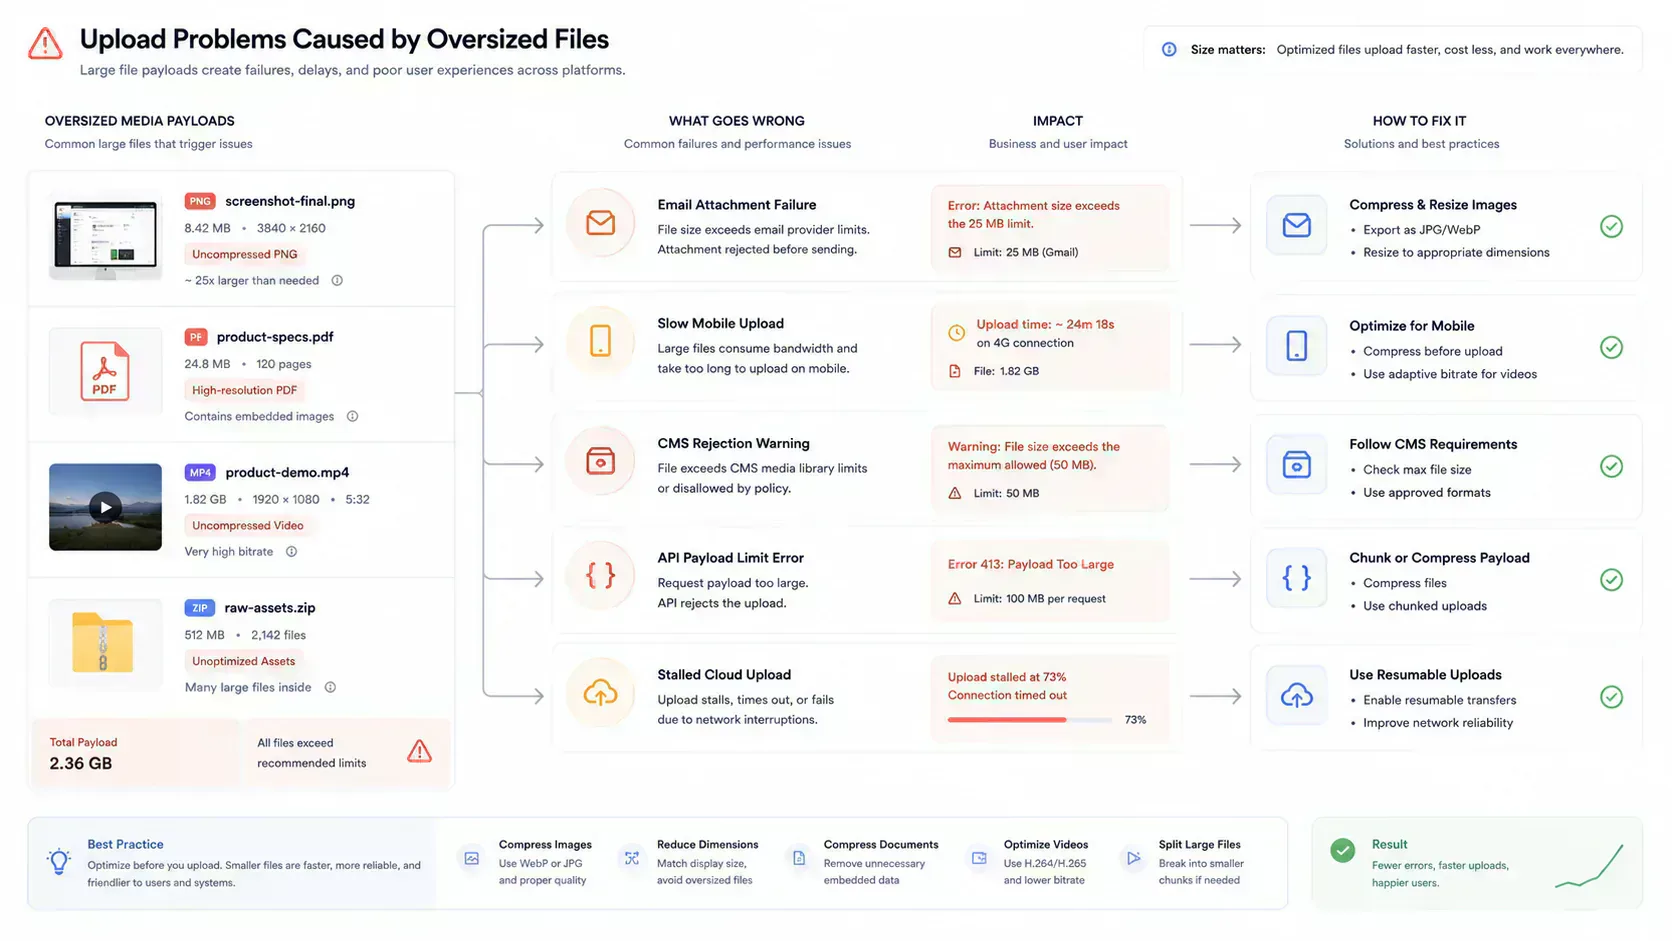1672x941 pixels.
Task: Click the purple MP4 file type badge
Action: pyautogui.click(x=200, y=473)
